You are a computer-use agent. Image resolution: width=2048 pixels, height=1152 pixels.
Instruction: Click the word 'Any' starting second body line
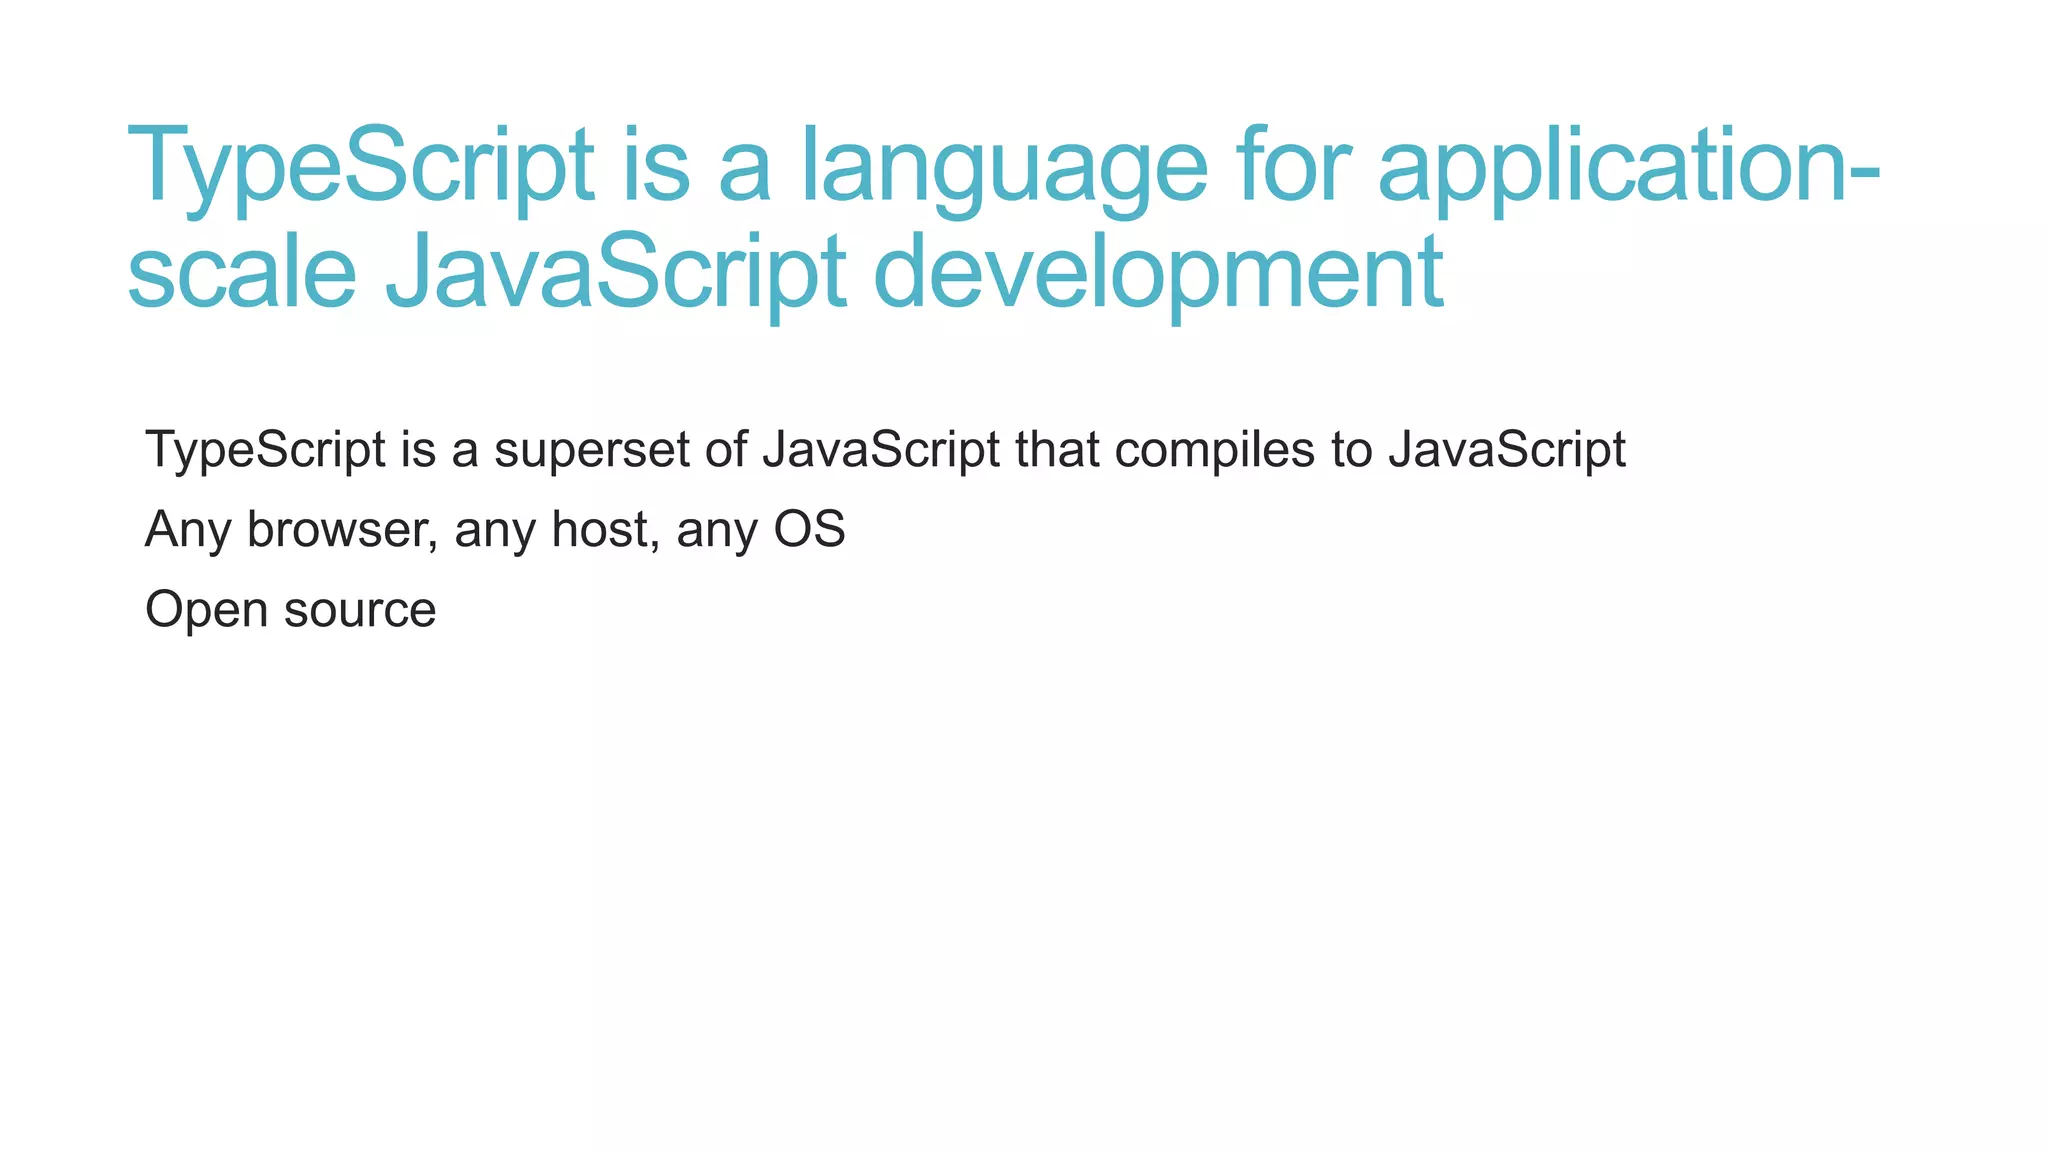pos(188,529)
